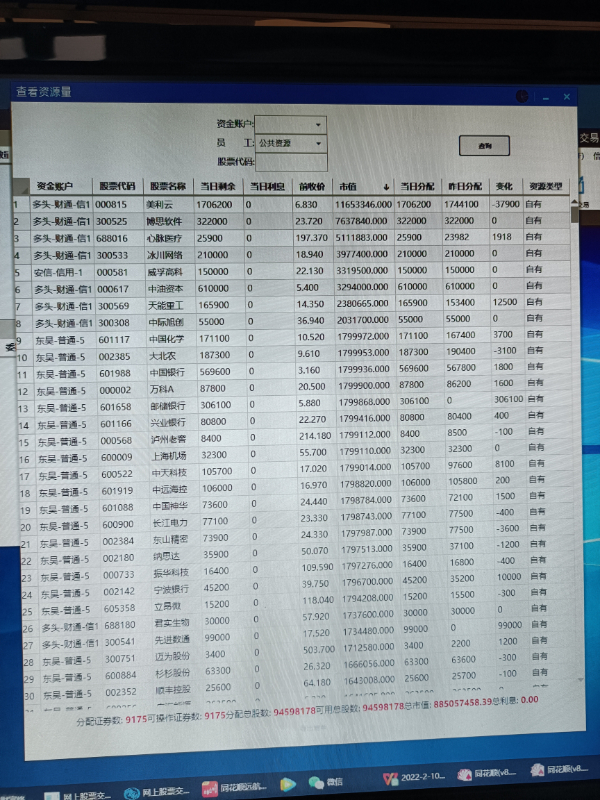This screenshot has width=600, height=800.
Task: Open the colorful play-arrow taskbar icon
Action: click(x=288, y=784)
